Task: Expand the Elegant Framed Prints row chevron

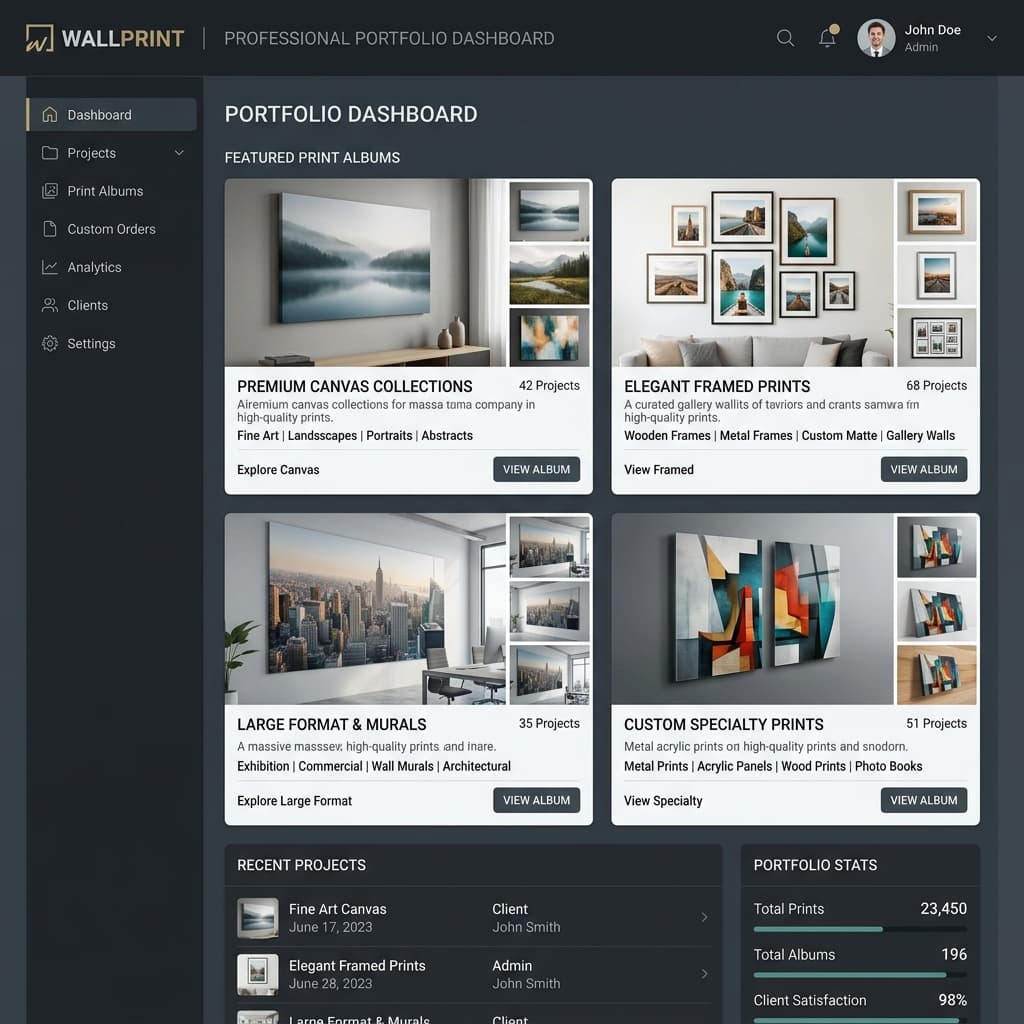Action: point(704,973)
